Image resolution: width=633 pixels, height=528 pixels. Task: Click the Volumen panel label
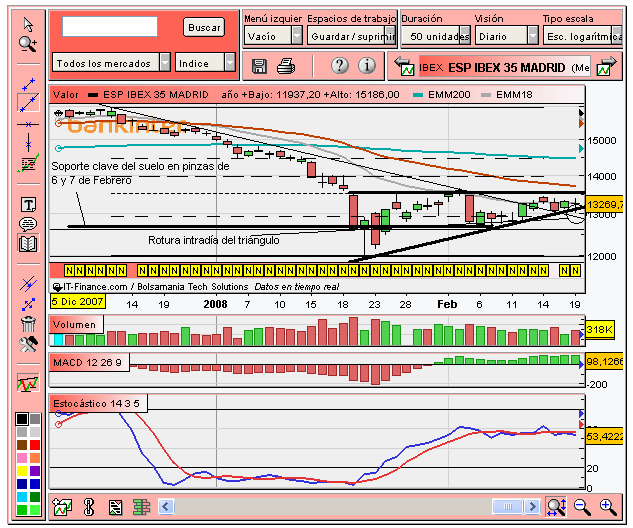click(76, 325)
